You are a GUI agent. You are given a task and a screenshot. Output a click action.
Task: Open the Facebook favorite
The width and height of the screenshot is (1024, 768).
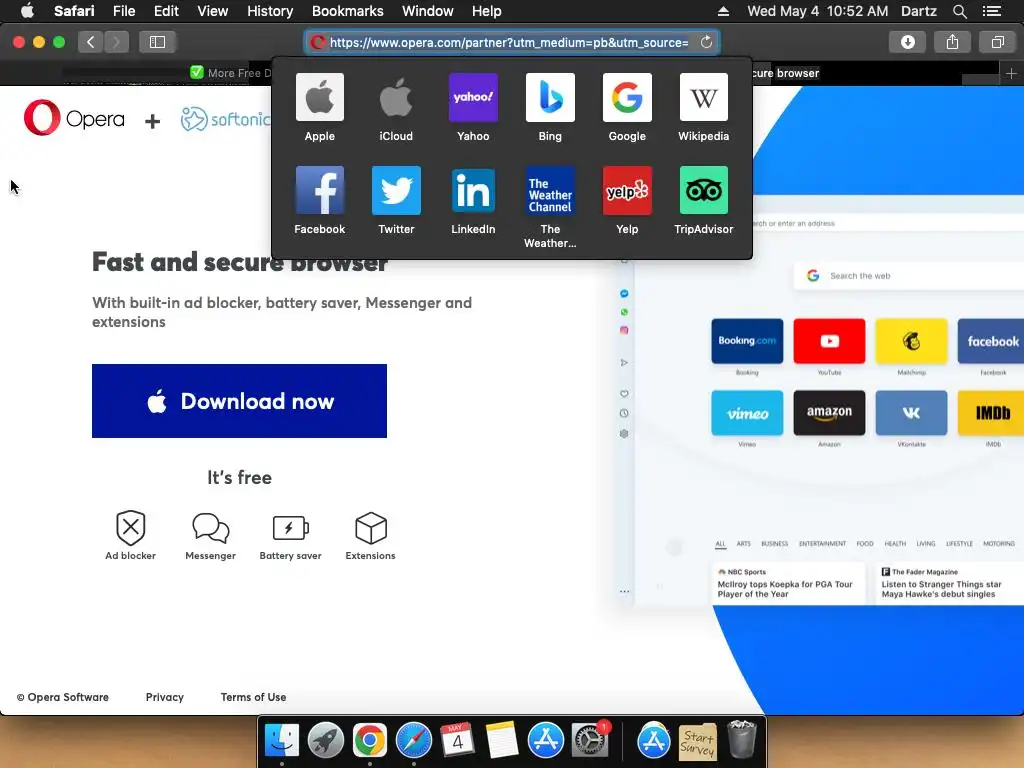coord(319,200)
